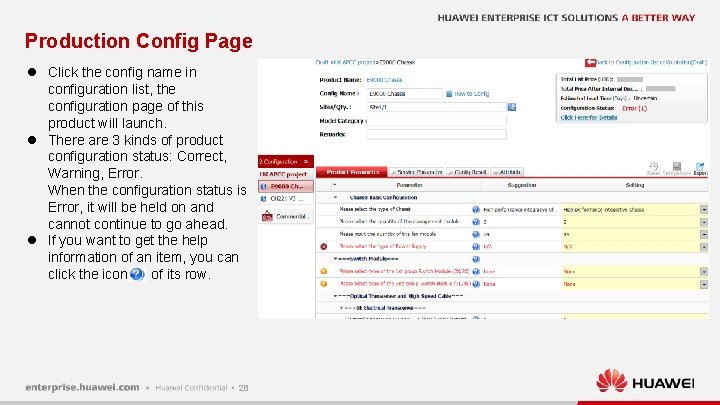Click blue help icon in slide bullet text
The height and width of the screenshot is (405, 720).
click(137, 274)
